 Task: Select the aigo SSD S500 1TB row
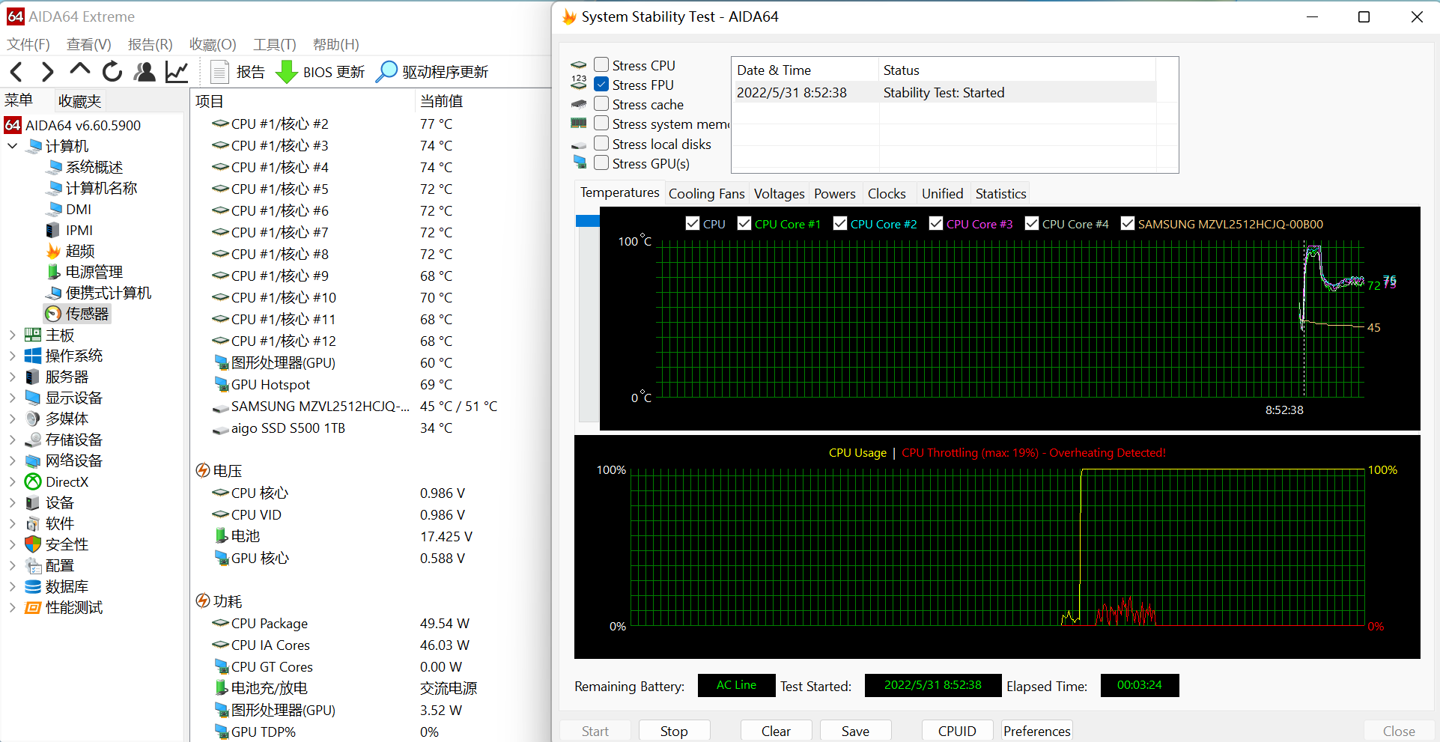(x=370, y=428)
